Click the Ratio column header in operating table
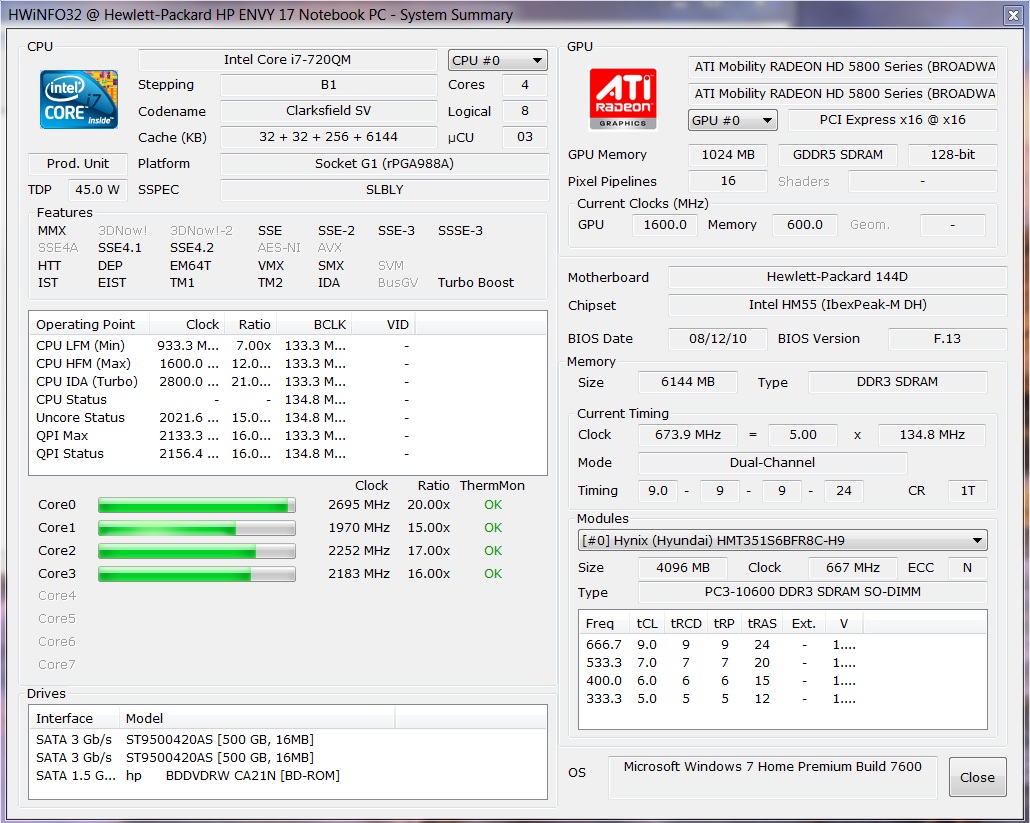This screenshot has height=823, width=1030. (250, 324)
